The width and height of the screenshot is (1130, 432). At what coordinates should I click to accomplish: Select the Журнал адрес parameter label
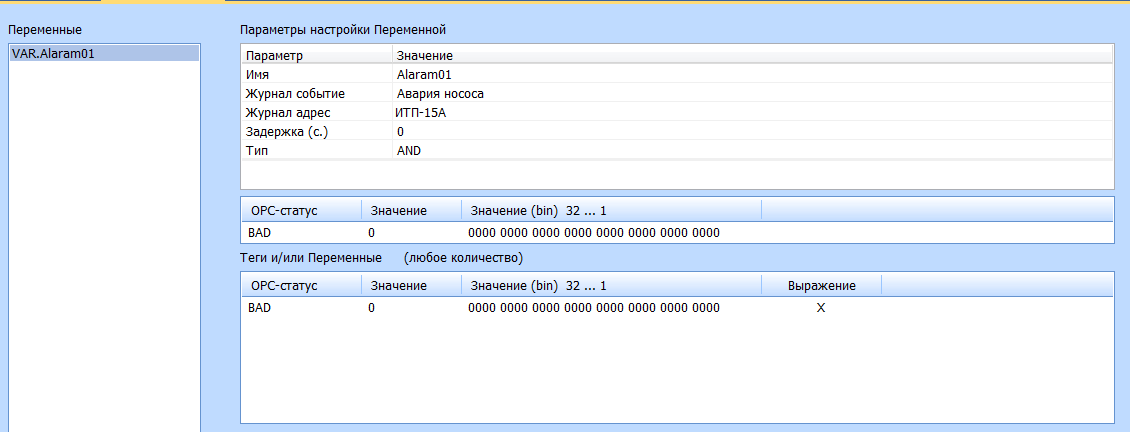click(x=288, y=113)
